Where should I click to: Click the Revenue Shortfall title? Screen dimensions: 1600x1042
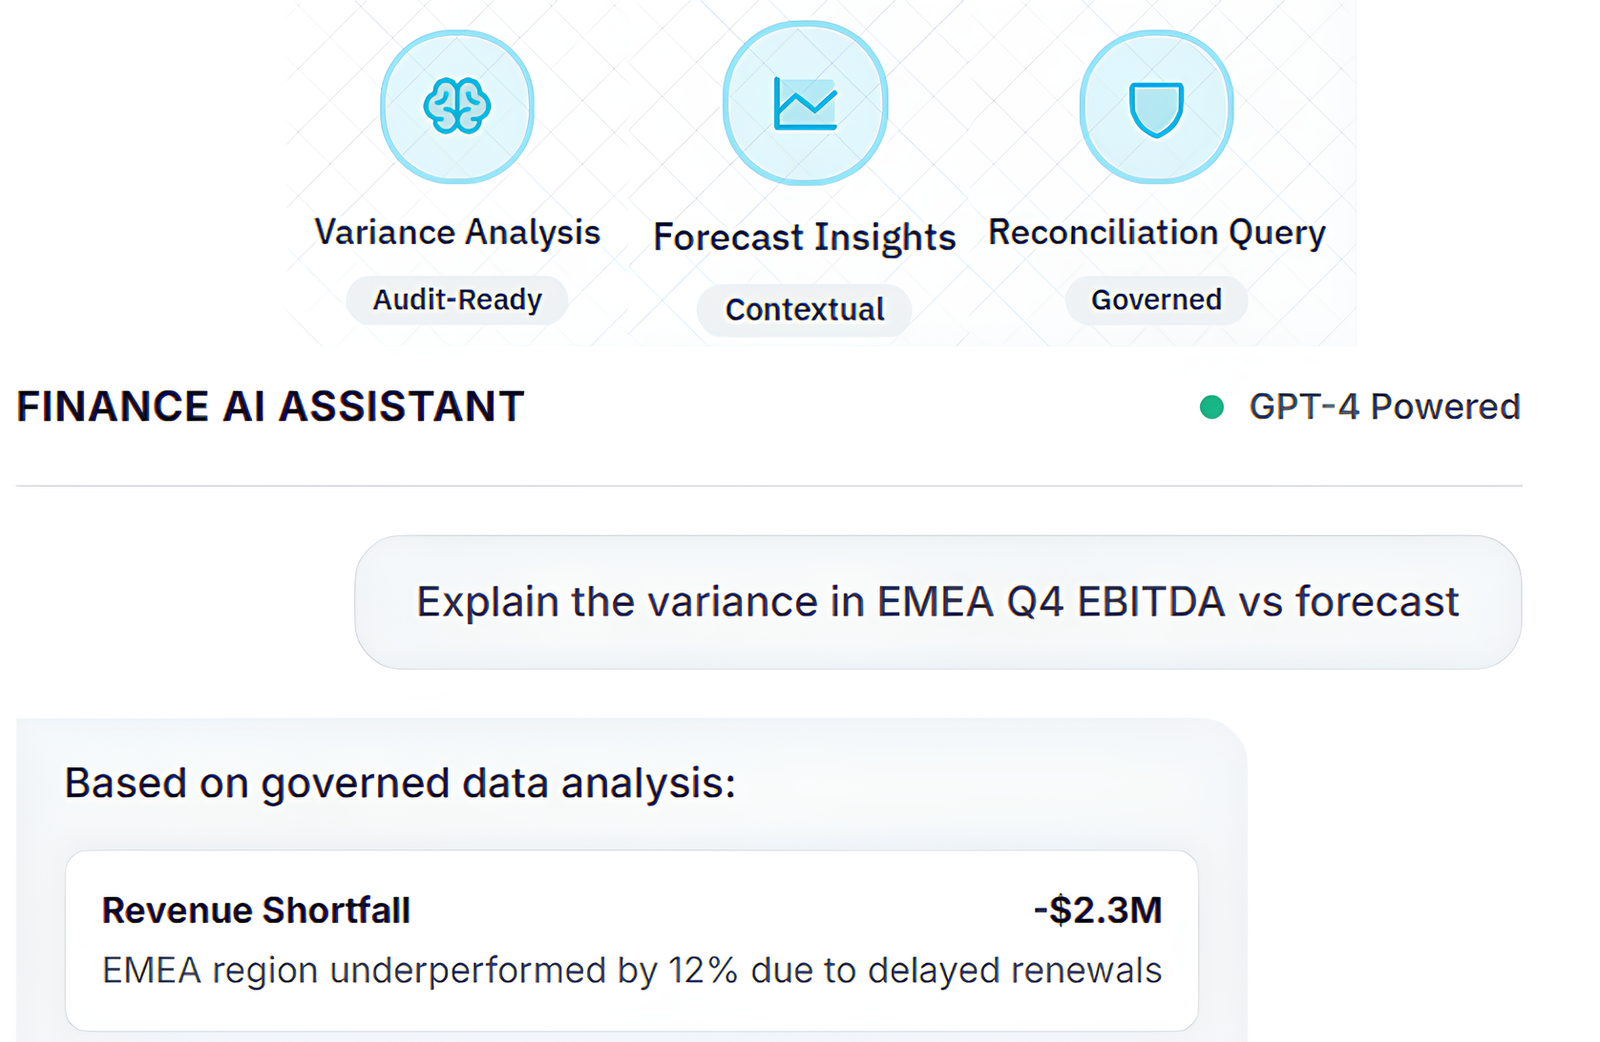[256, 911]
